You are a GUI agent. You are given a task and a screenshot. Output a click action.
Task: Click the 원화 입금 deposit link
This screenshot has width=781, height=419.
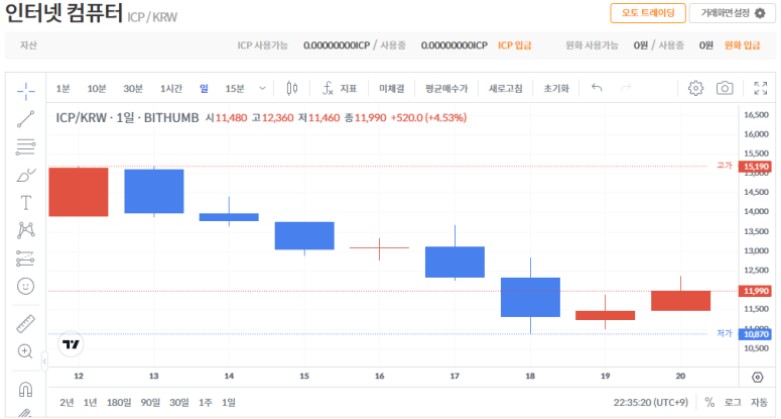[x=742, y=45]
